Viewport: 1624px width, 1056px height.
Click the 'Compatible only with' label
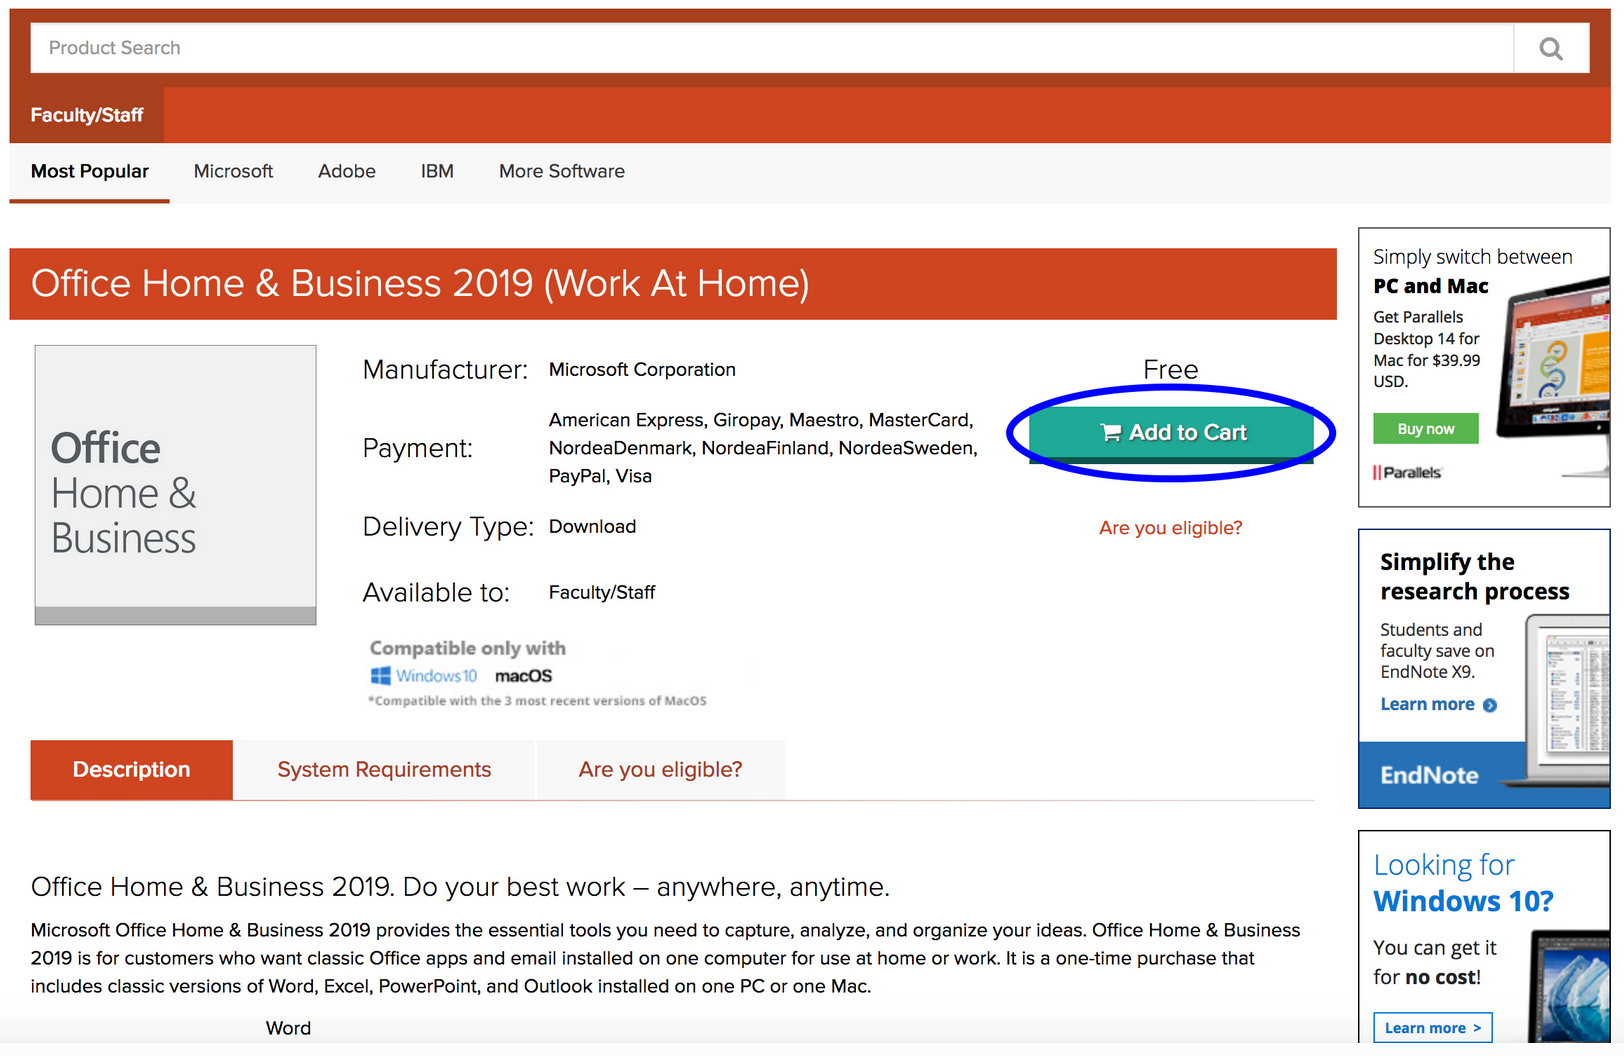468,649
